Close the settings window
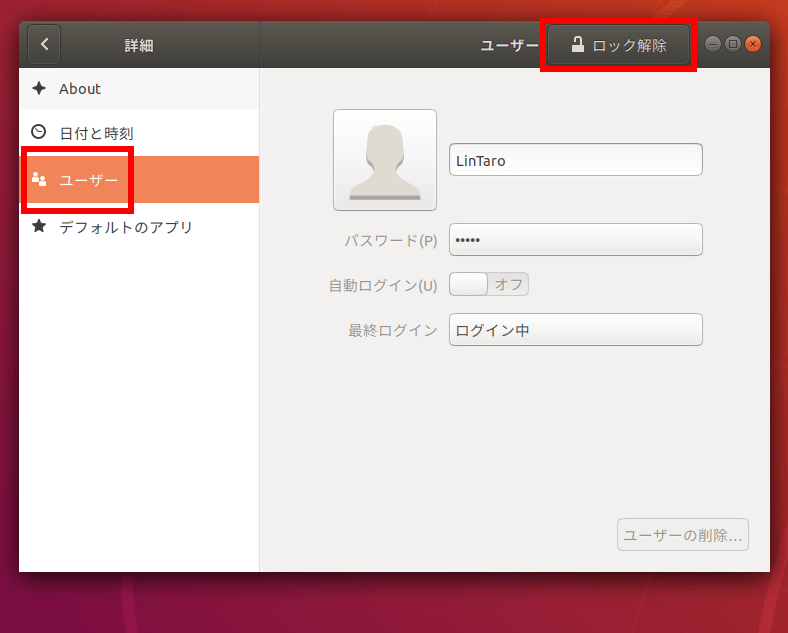788x633 pixels. [753, 44]
